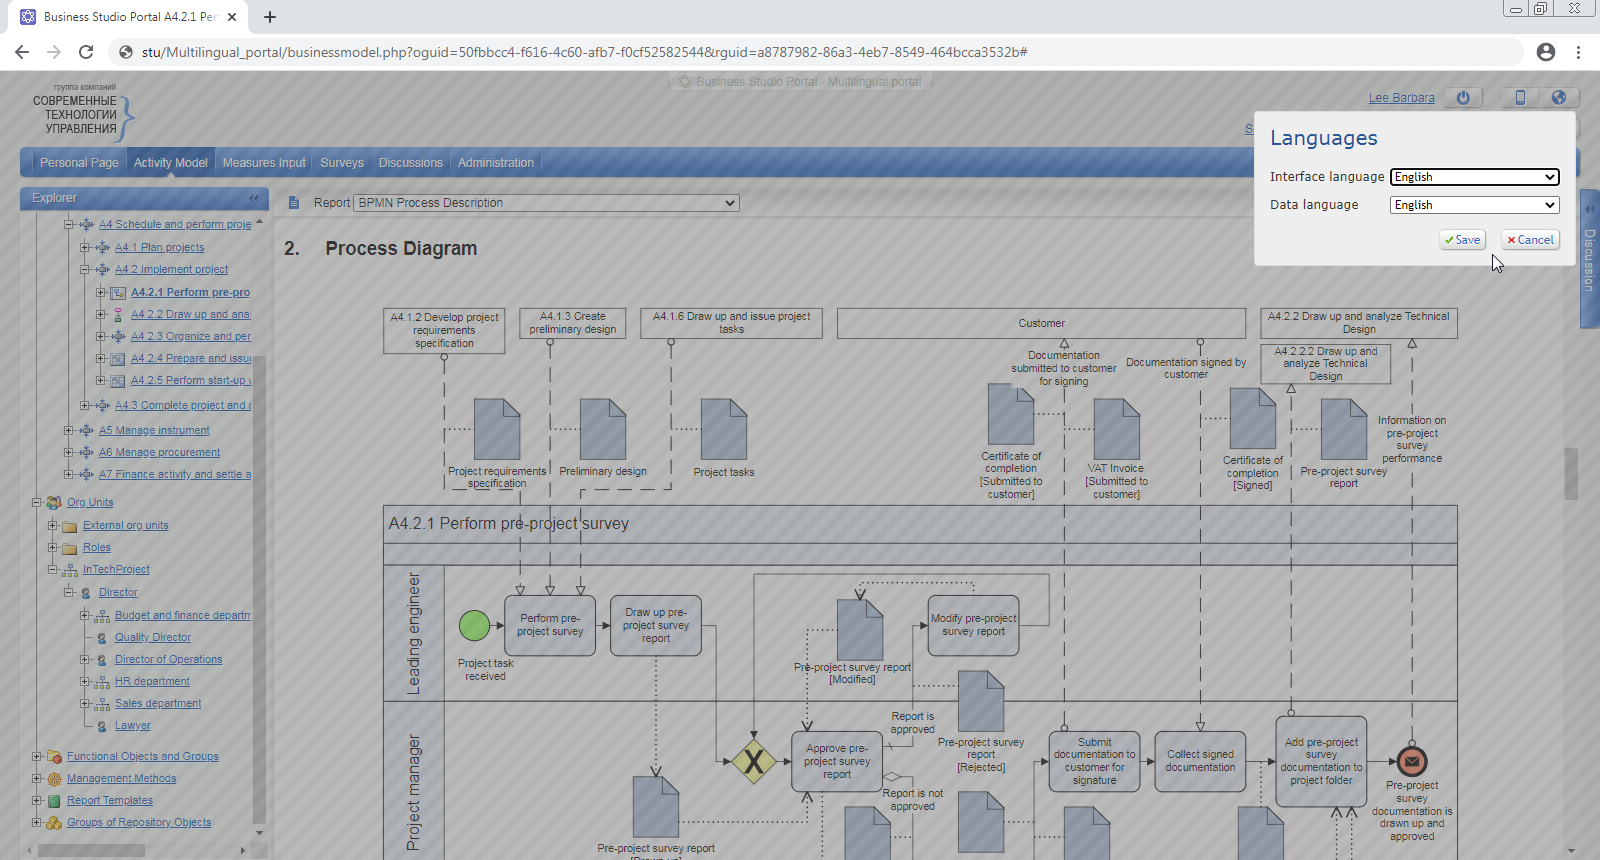Click the power logout icon
Viewport: 1600px width, 860px height.
[1463, 97]
